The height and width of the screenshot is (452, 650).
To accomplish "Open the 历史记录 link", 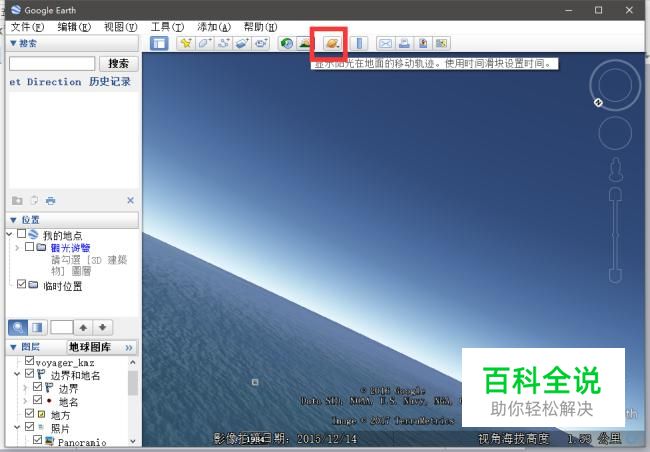I will pos(110,82).
